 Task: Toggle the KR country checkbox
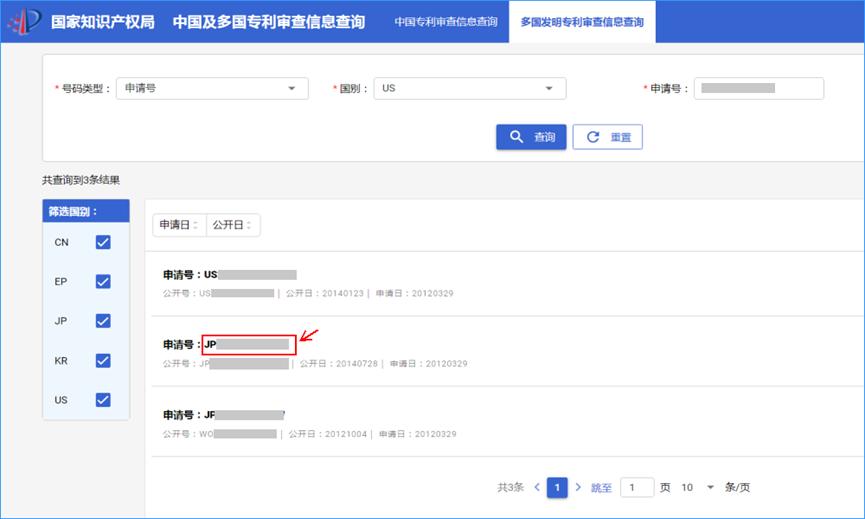(103, 360)
